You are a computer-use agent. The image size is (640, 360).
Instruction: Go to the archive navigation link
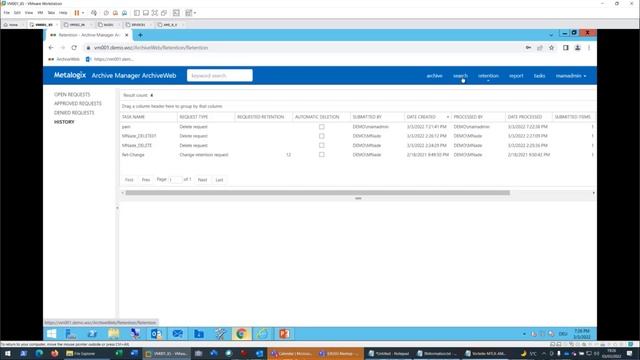pyautogui.click(x=434, y=76)
